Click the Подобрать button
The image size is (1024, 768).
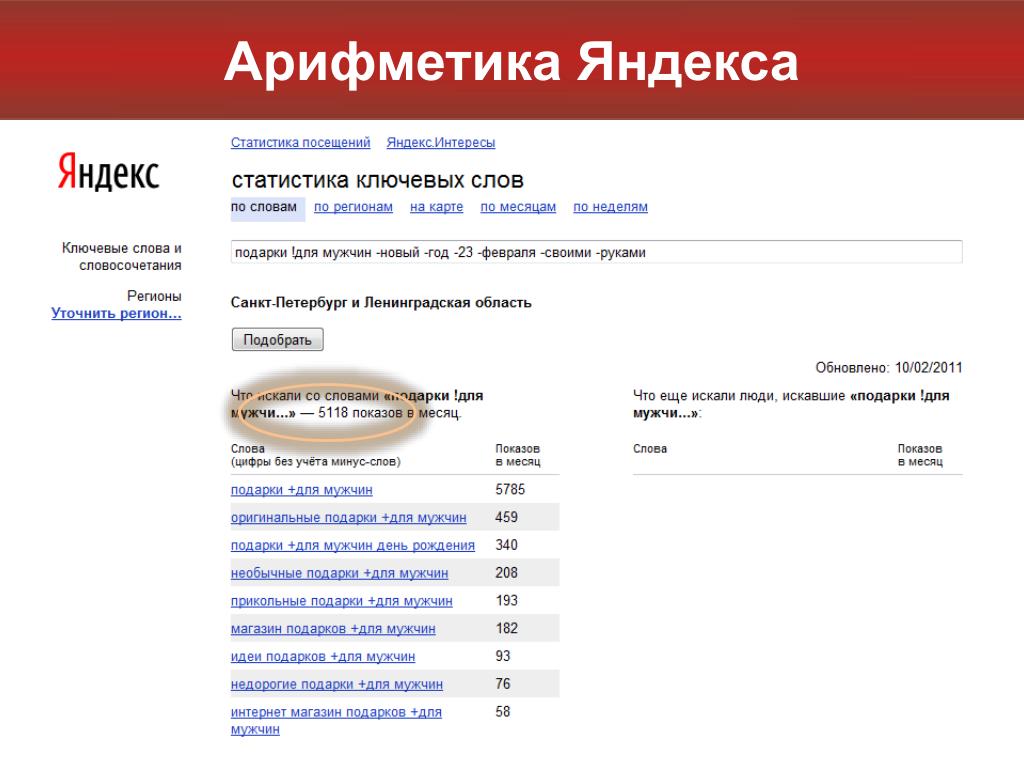(278, 340)
